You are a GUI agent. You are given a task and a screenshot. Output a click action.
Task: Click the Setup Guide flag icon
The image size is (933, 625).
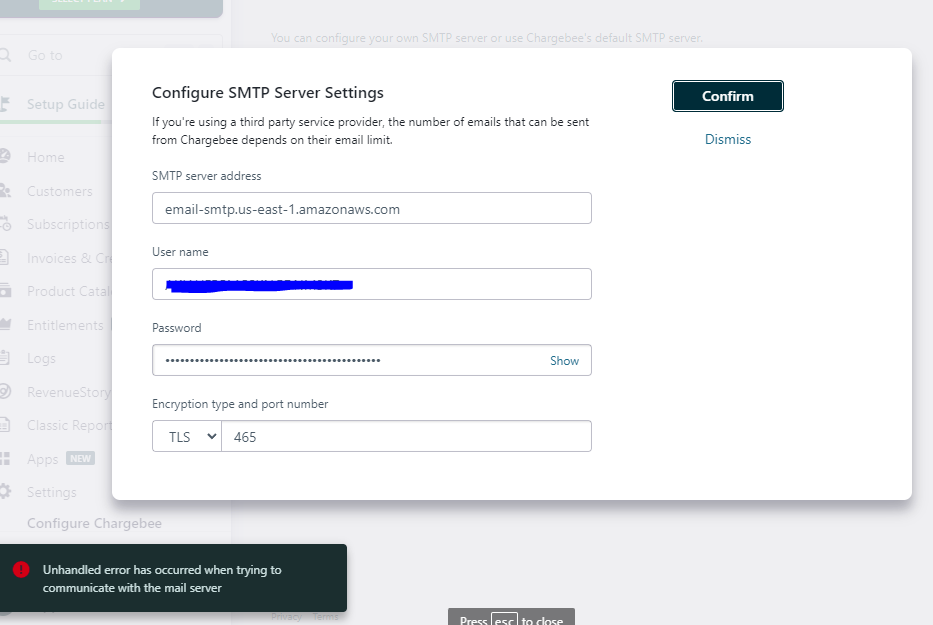point(6,104)
